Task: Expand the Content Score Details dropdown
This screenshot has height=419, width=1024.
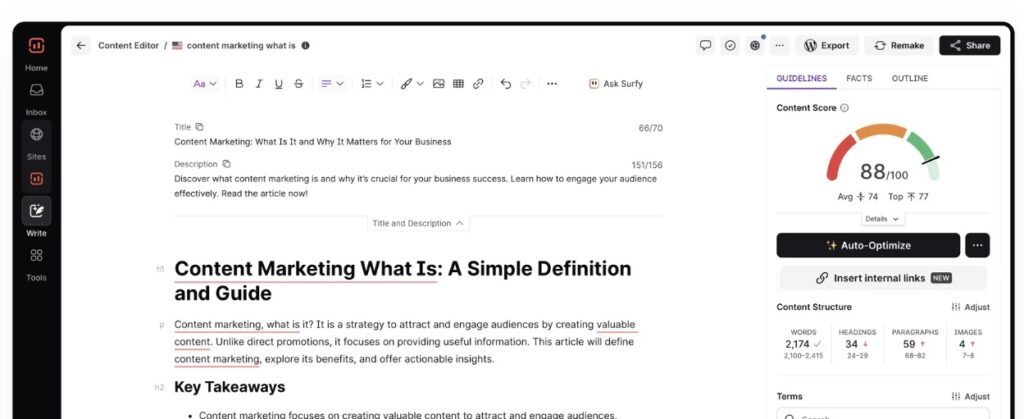Action: [882, 219]
